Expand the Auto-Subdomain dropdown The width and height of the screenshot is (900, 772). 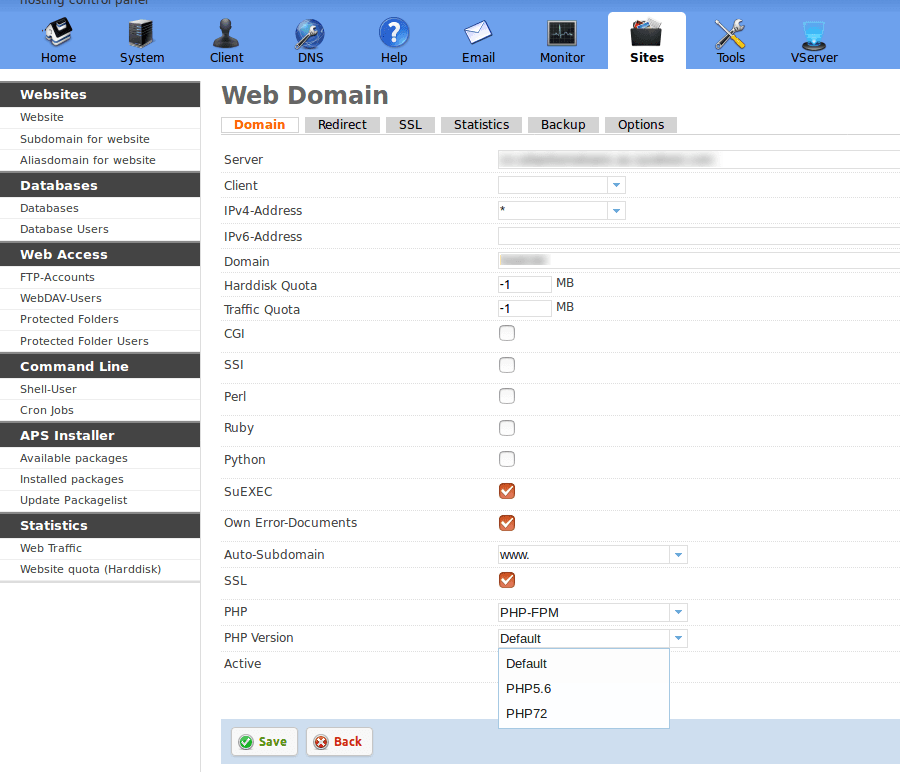(x=678, y=555)
